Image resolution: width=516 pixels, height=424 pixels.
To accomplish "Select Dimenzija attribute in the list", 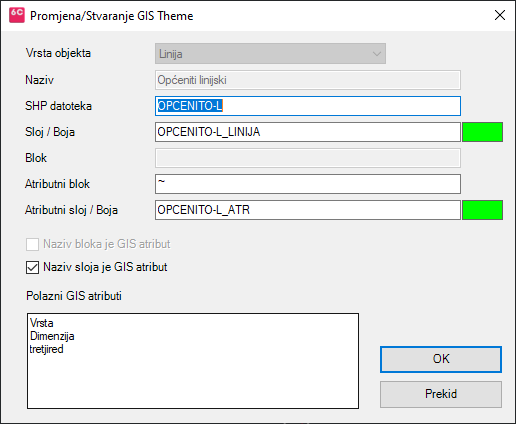I will point(52,336).
